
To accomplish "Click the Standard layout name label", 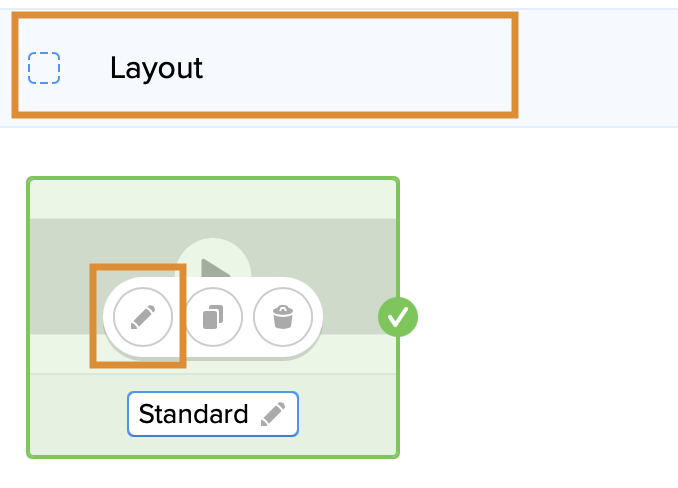I will [x=193, y=414].
